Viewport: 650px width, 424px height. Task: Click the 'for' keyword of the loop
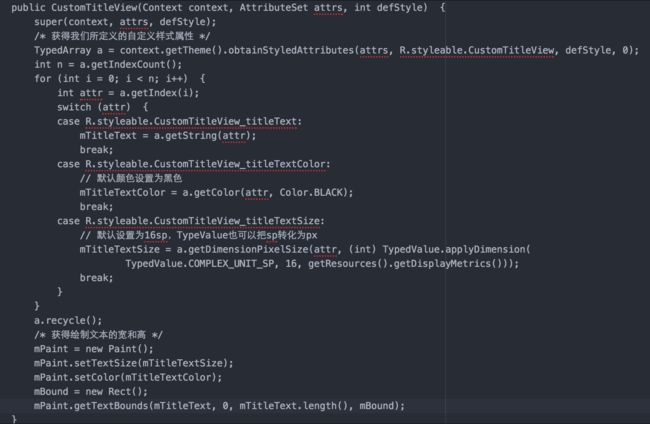pos(43,79)
